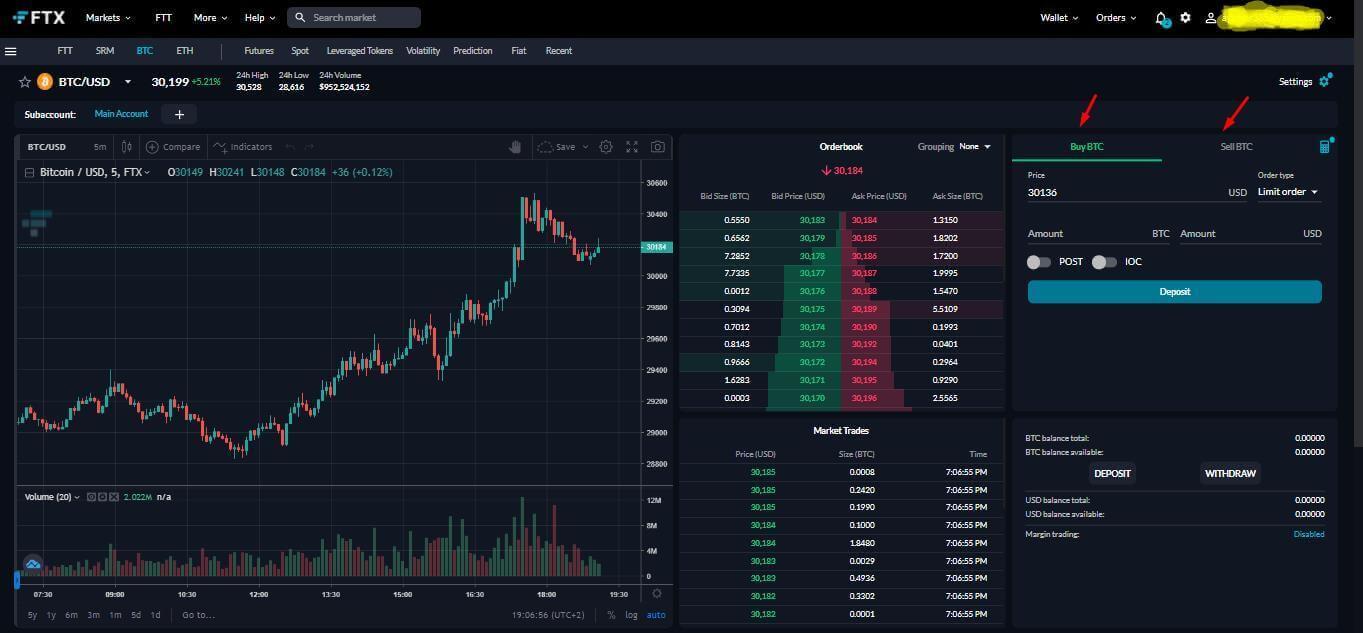
Task: Click the chart Save cloud button
Action: [x=556, y=147]
